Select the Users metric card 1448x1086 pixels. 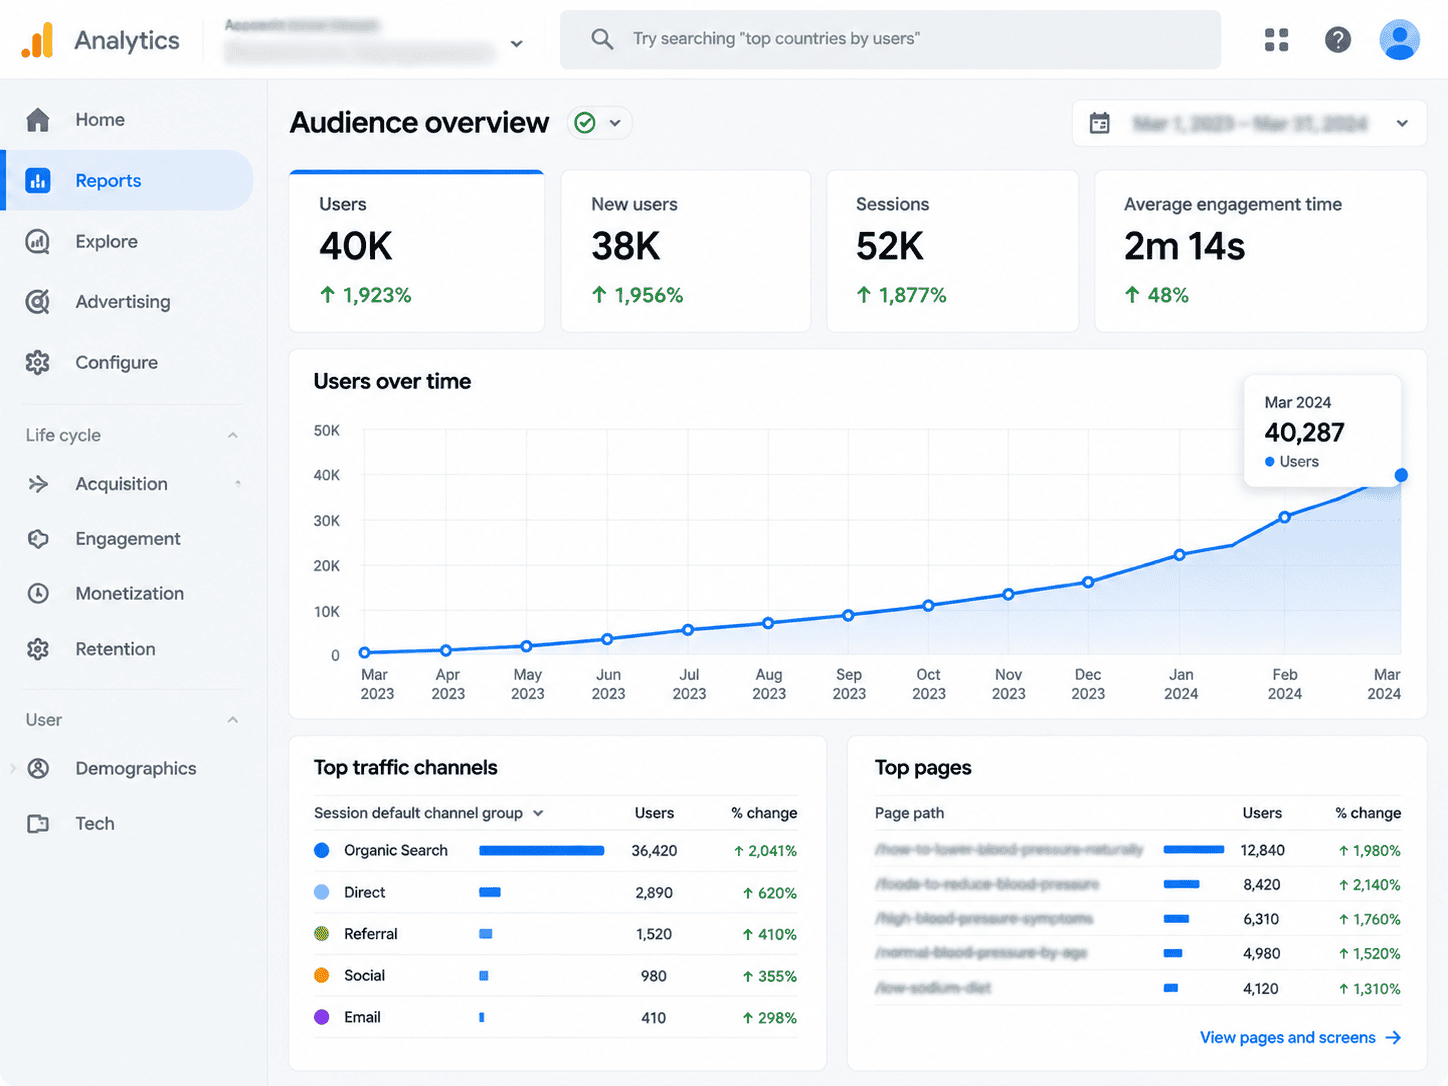pos(416,251)
